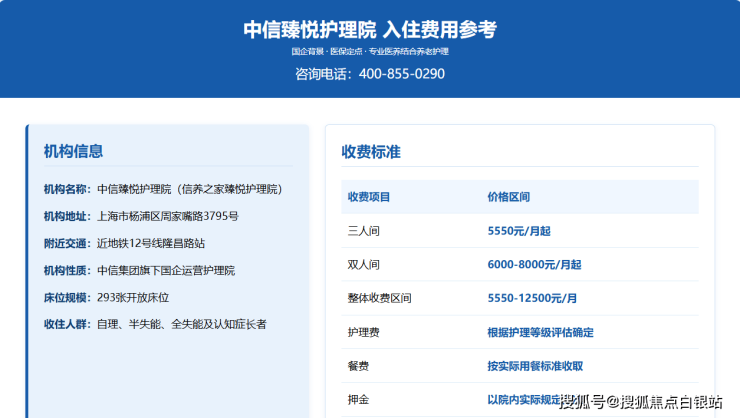740x418 pixels.
Task: Click the 收费项目 column header
Action: [369, 197]
